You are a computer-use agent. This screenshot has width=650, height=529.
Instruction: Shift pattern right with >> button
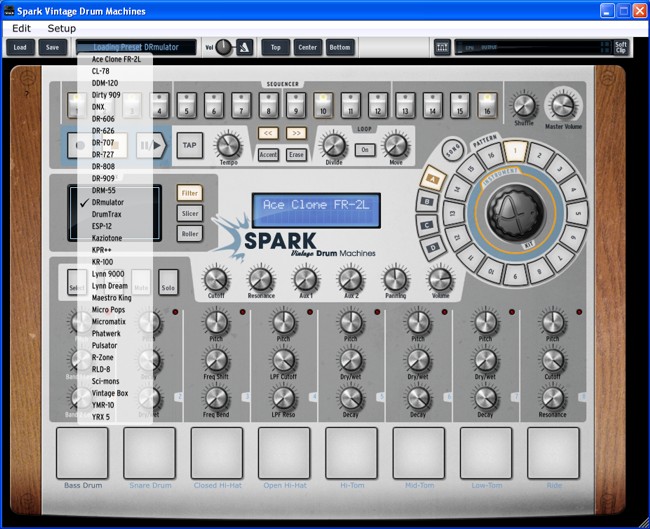click(x=296, y=133)
